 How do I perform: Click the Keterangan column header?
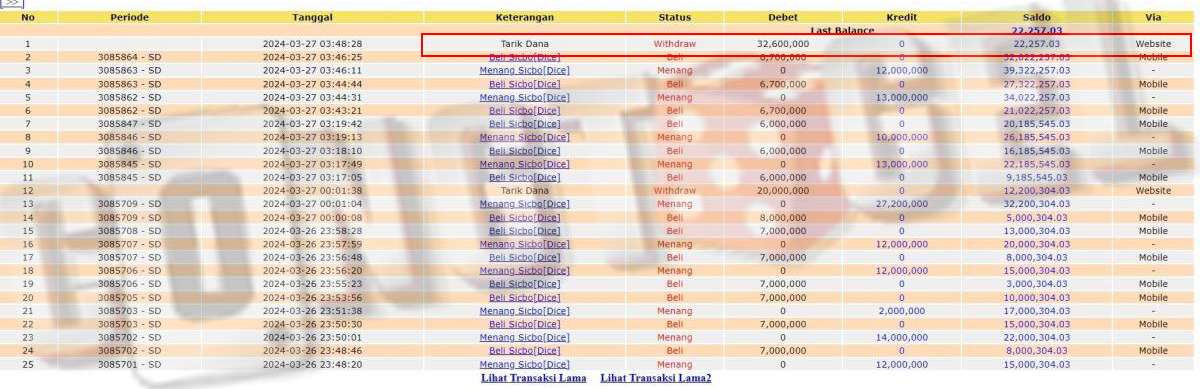pyautogui.click(x=525, y=18)
